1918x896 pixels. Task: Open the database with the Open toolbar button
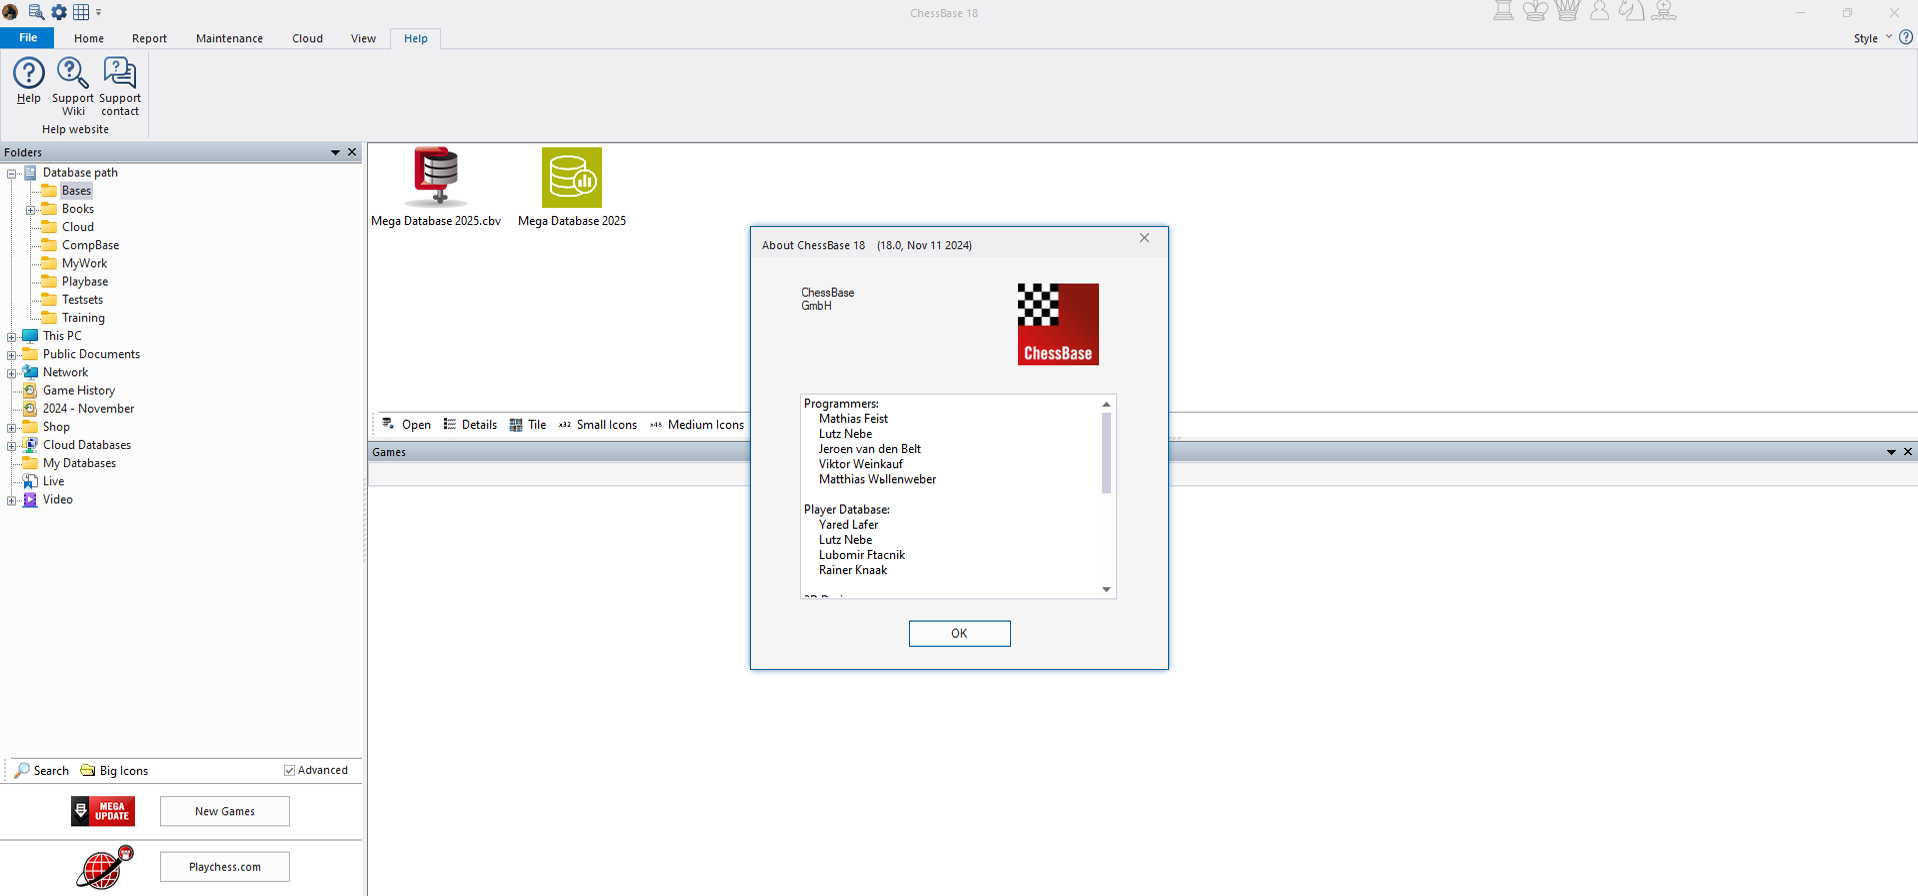tap(406, 425)
